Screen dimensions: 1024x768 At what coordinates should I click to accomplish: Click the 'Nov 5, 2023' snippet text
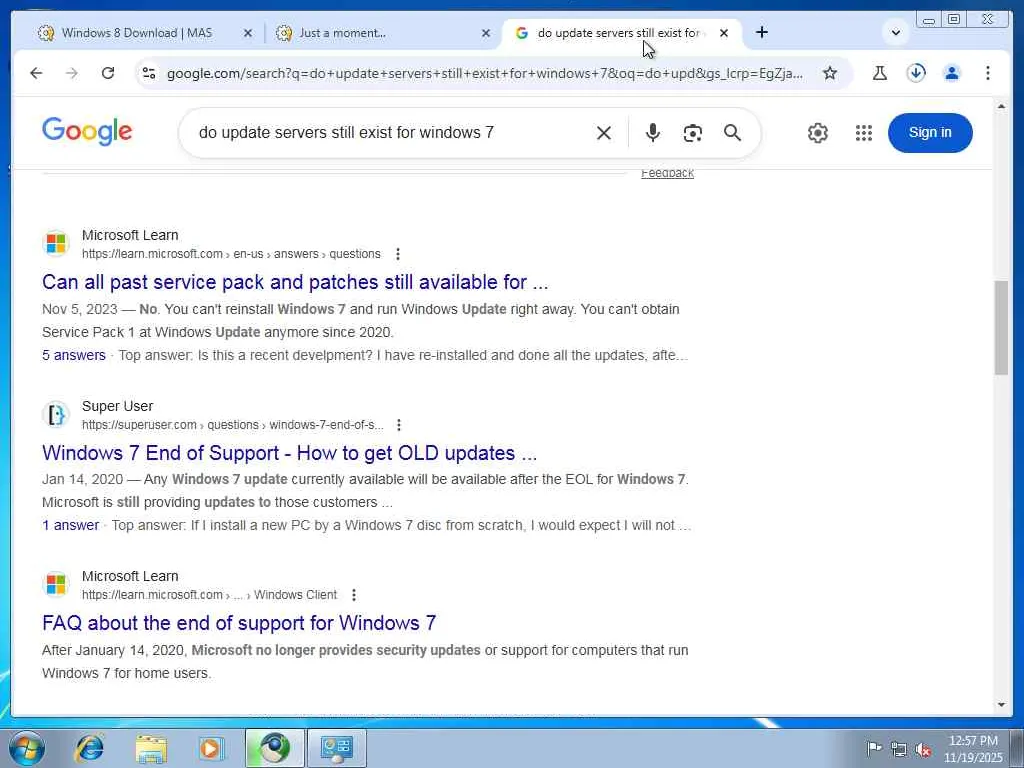(80, 309)
